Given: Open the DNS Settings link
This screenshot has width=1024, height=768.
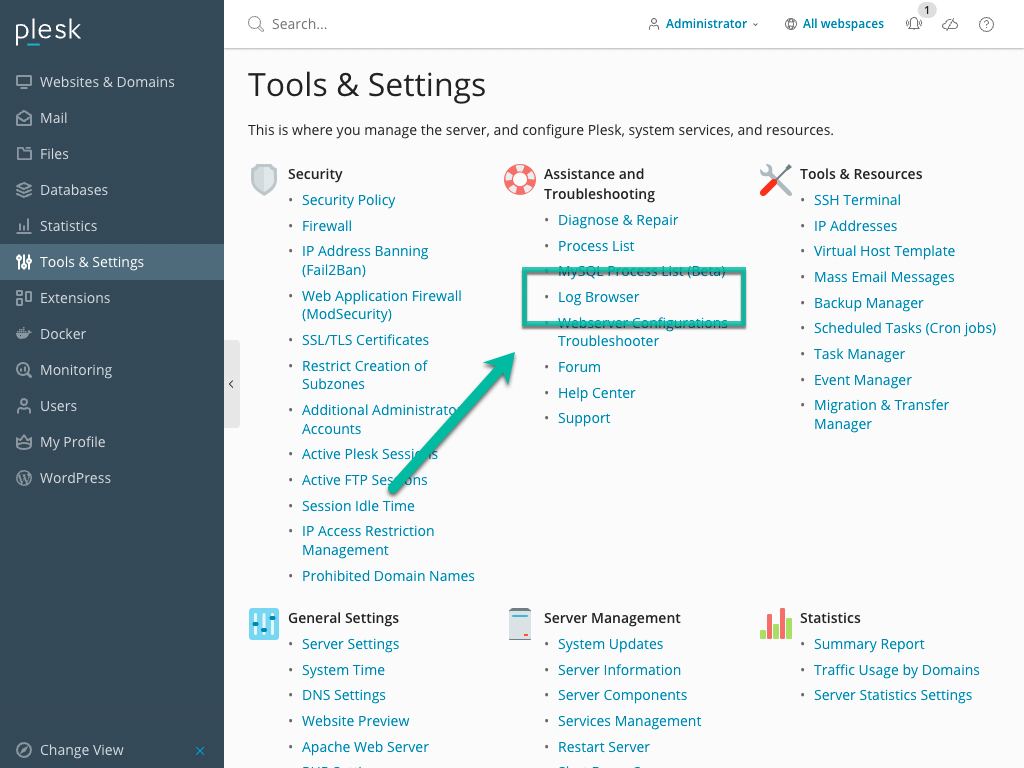Looking at the screenshot, I should (344, 696).
